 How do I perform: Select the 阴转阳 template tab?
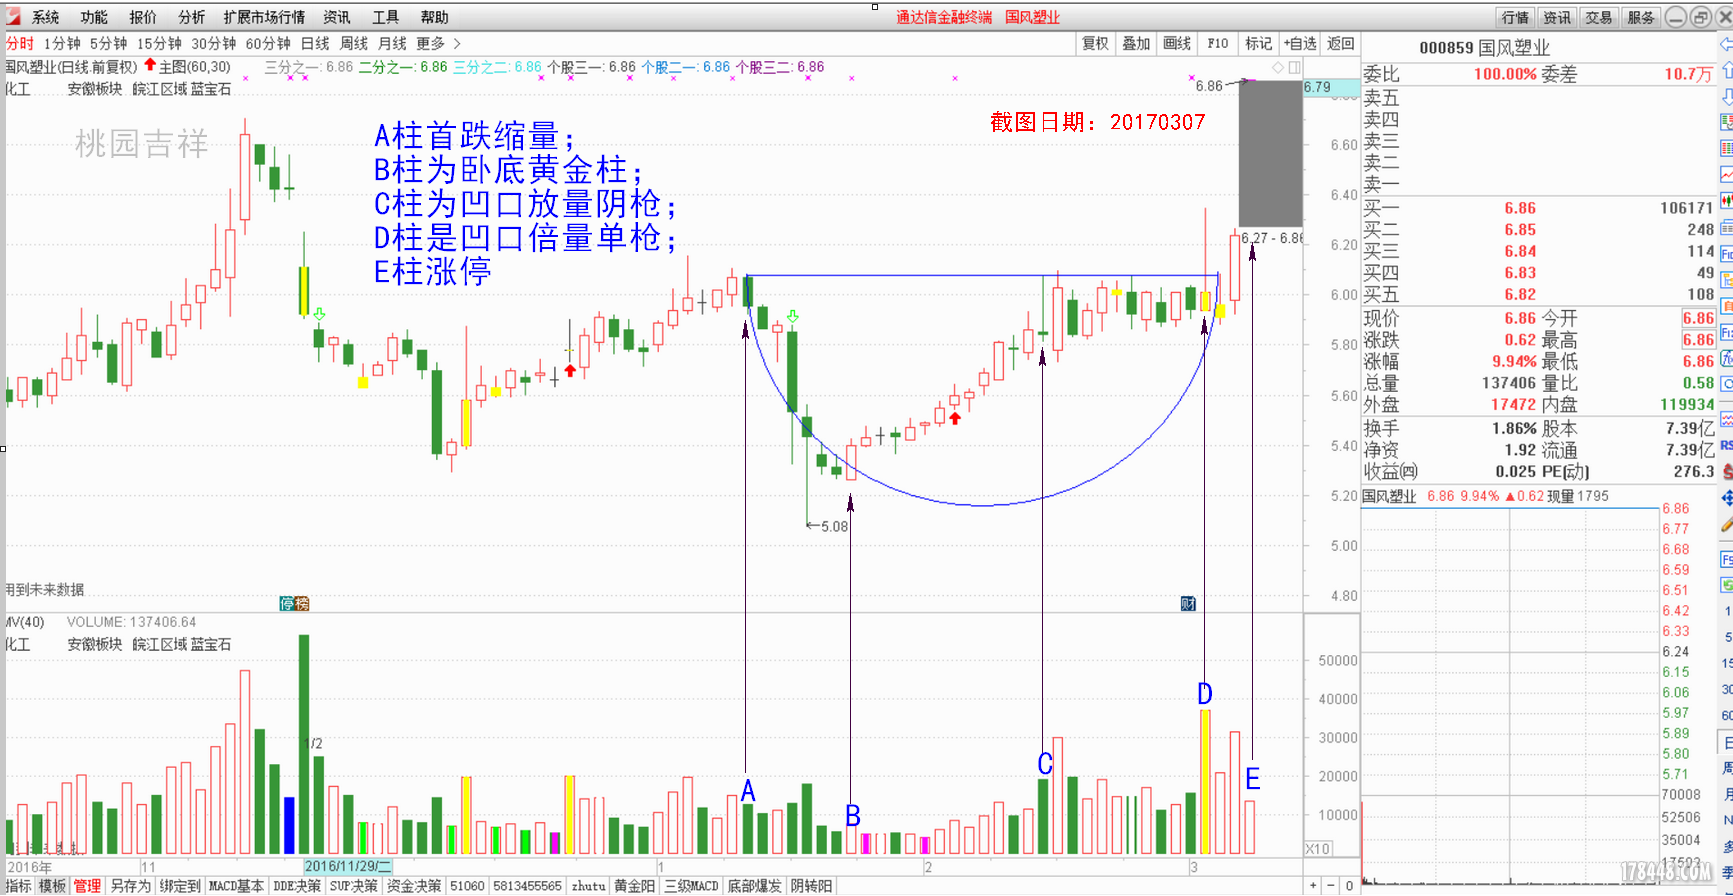(x=811, y=886)
